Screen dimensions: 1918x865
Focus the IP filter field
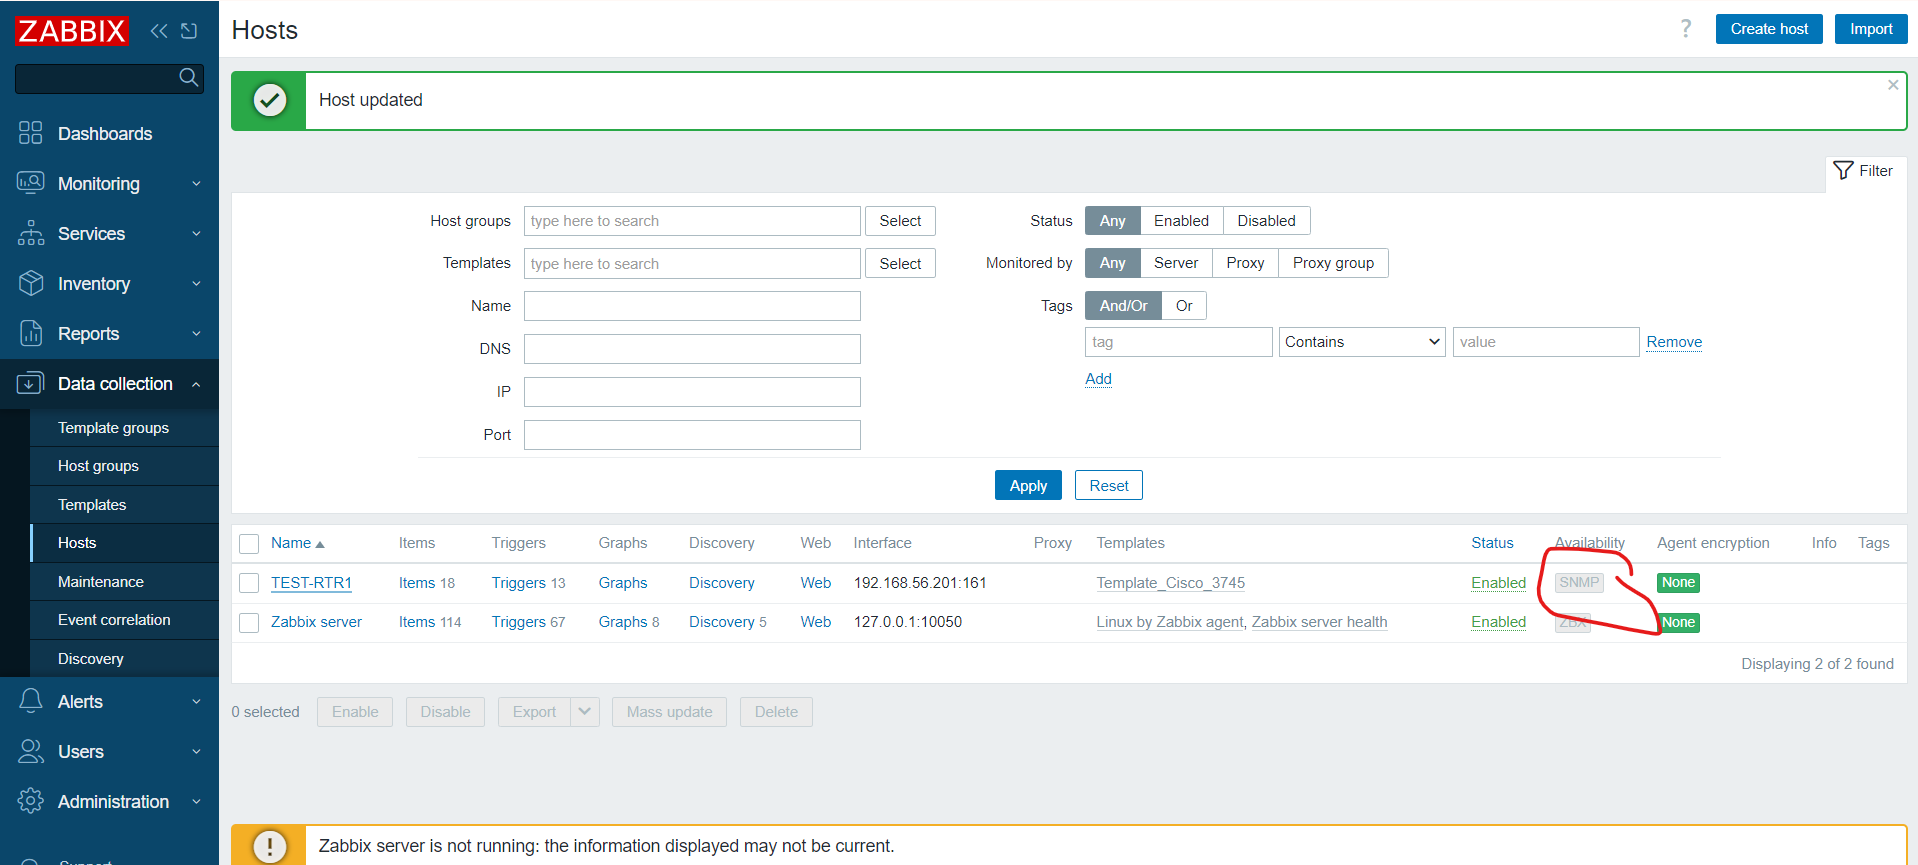coord(692,392)
